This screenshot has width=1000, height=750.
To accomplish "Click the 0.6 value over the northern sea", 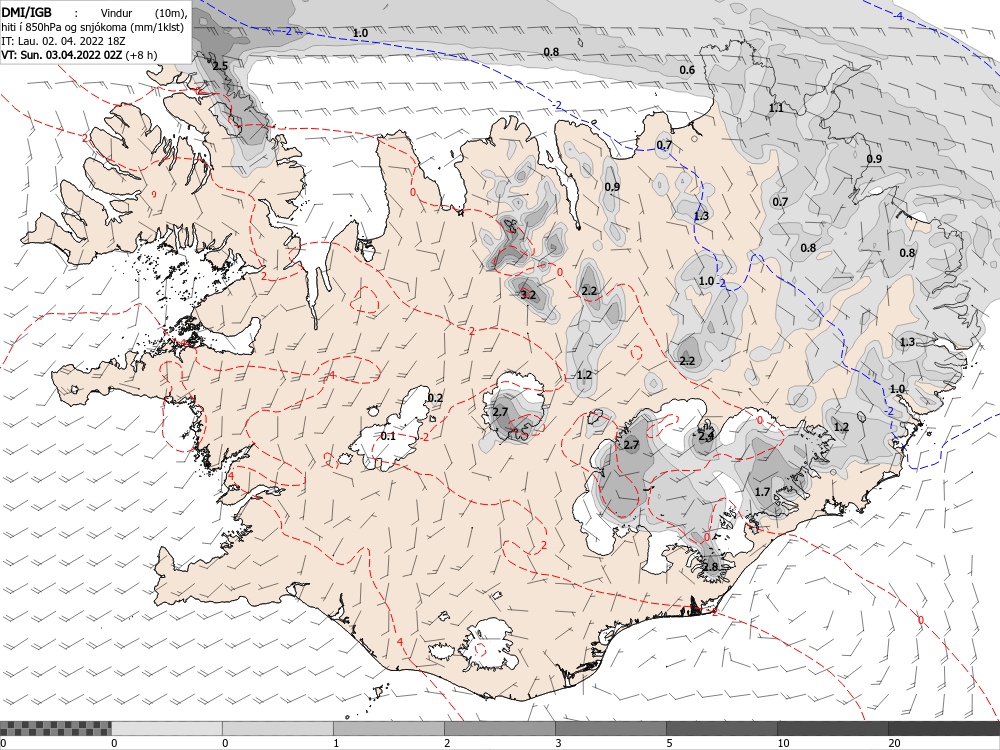I will click(x=687, y=70).
